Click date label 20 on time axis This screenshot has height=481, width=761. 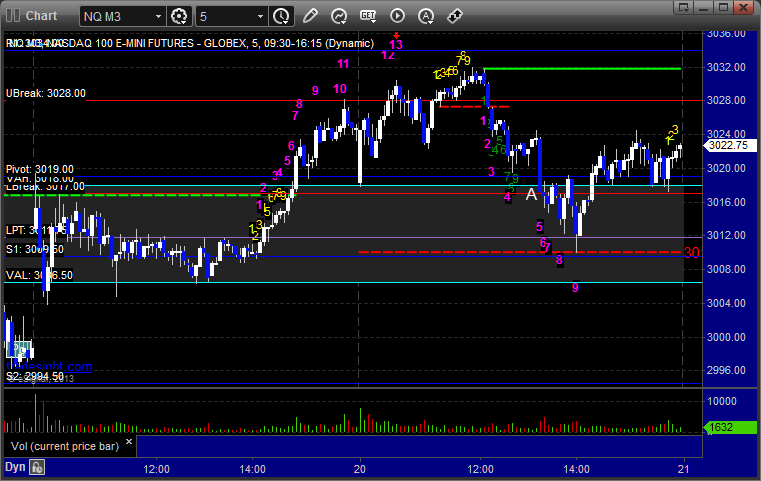[x=360, y=469]
